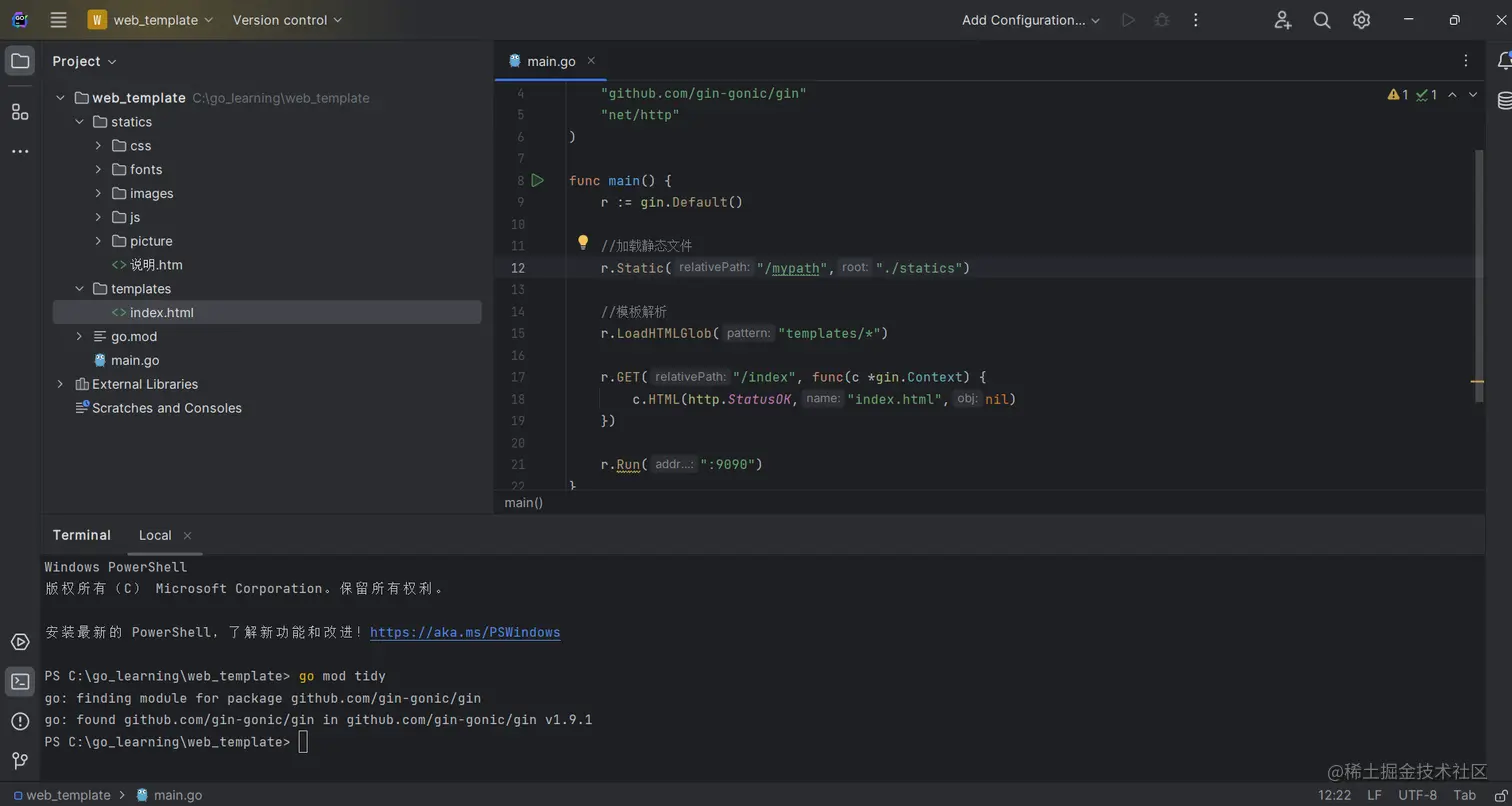The height and width of the screenshot is (806, 1512).
Task: Open editor tabs options kebab
Action: coord(1466,61)
